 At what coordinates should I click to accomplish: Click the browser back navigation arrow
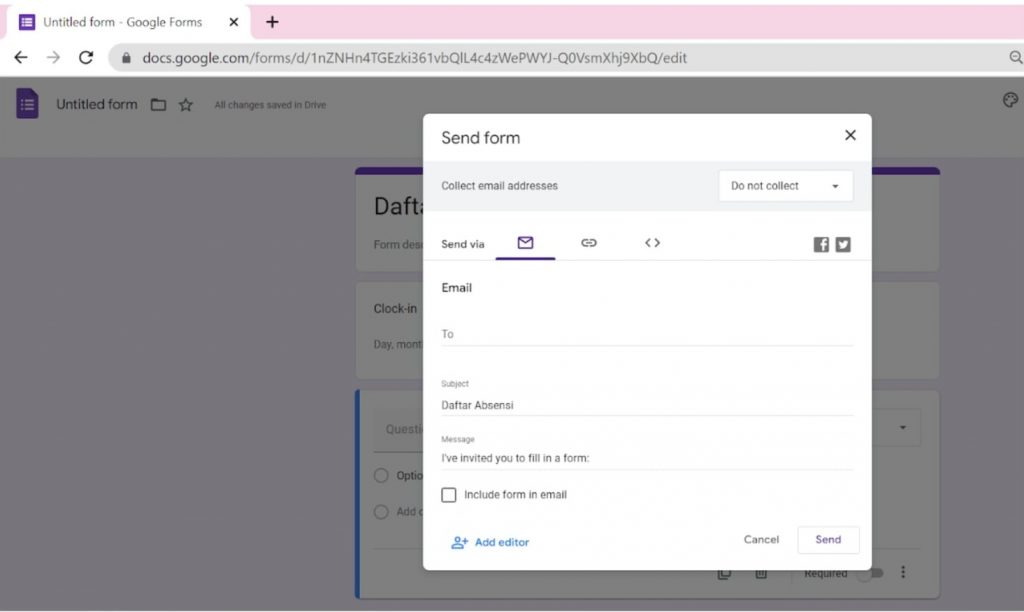pyautogui.click(x=20, y=58)
